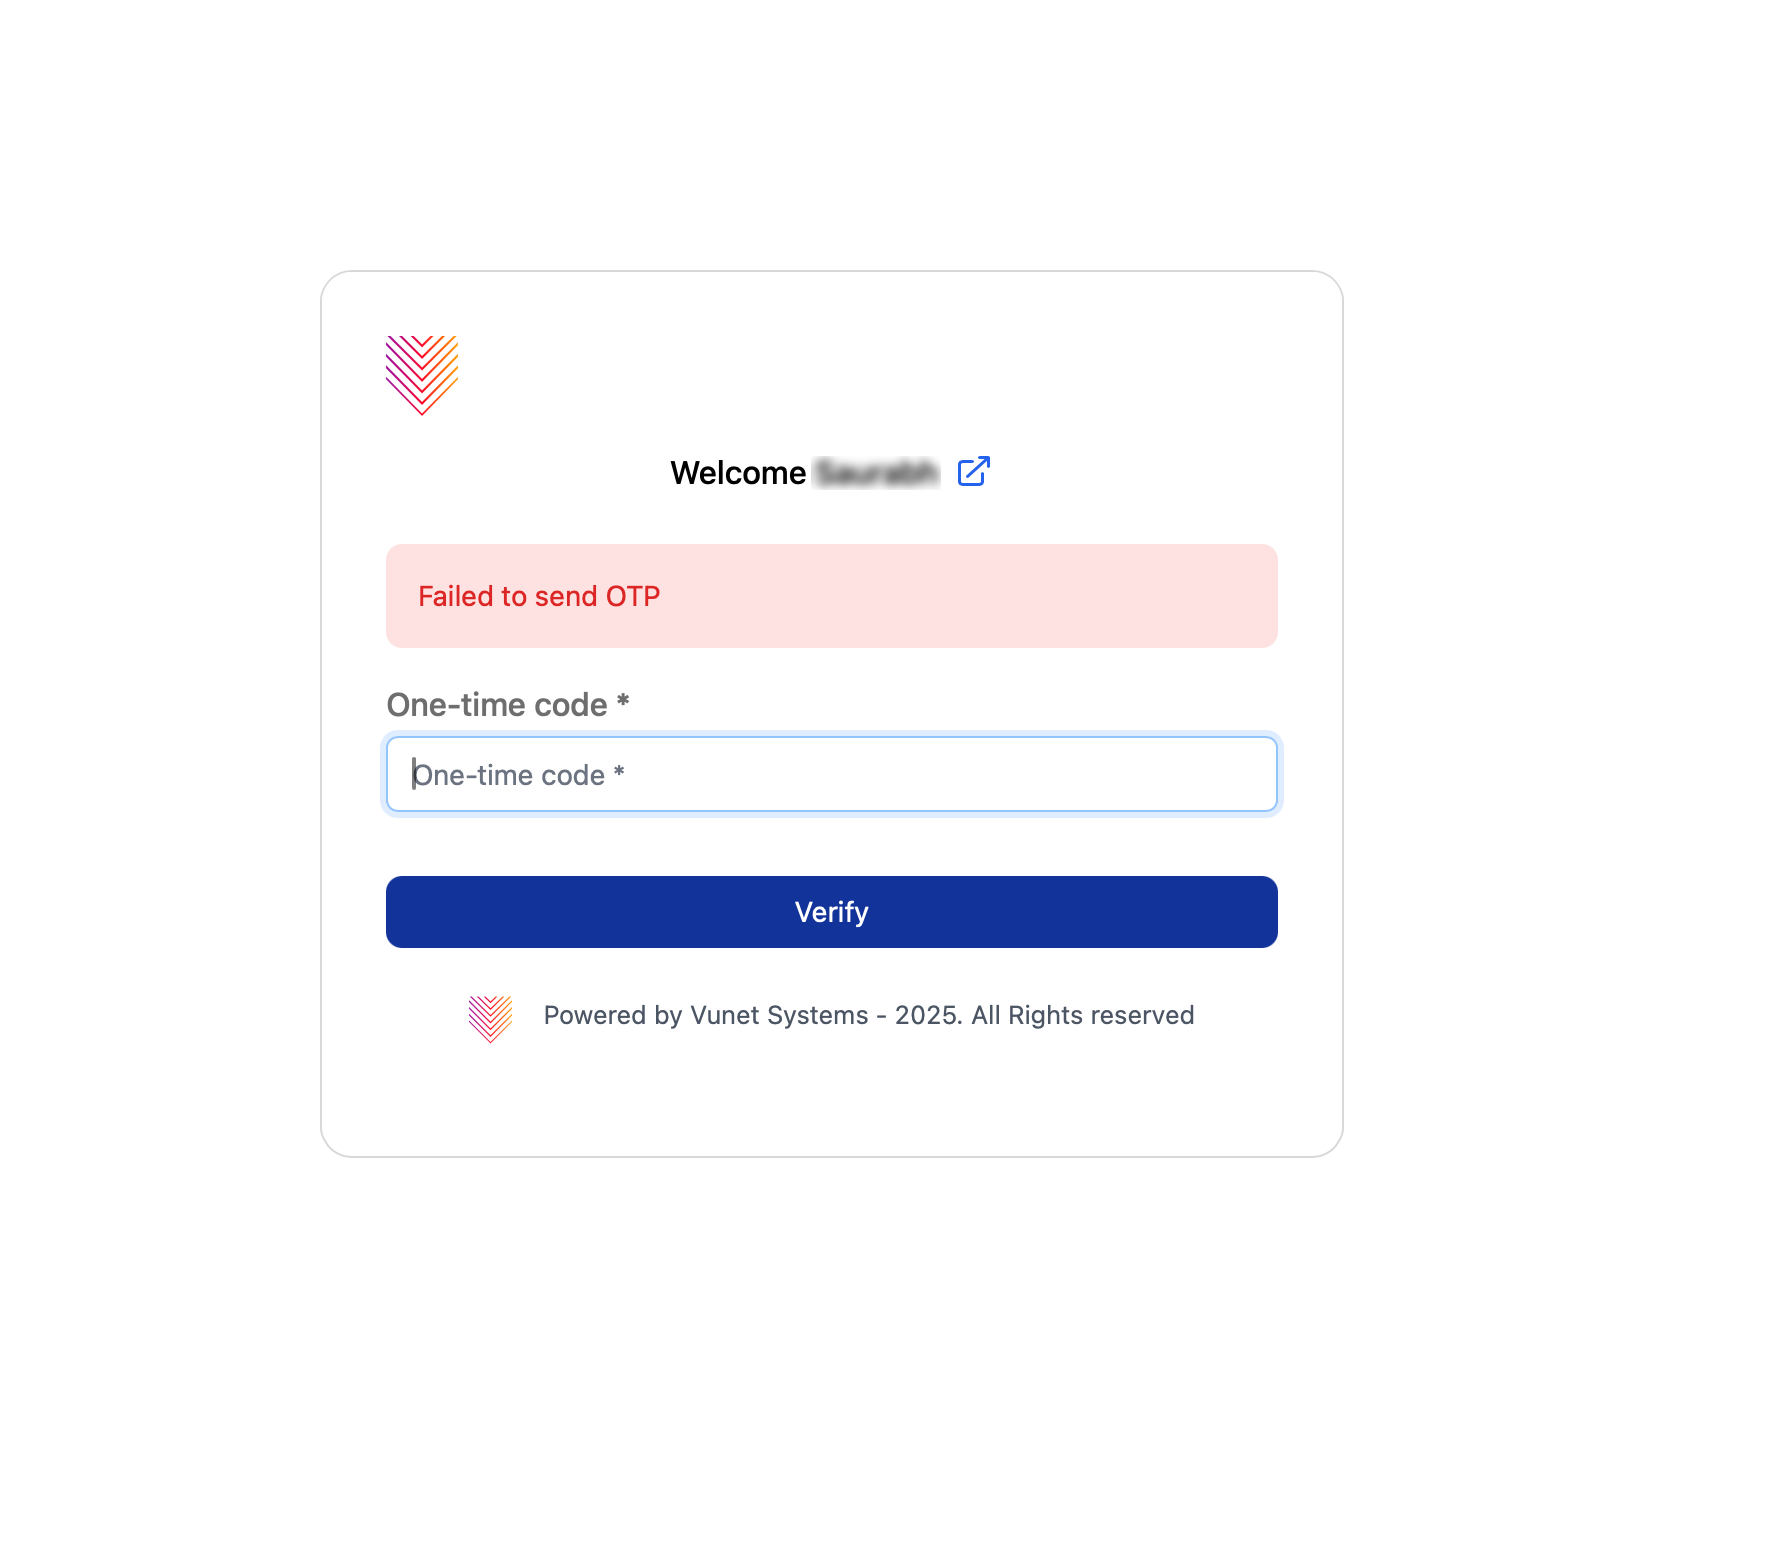Click the striped chevron logo above Welcome
The width and height of the screenshot is (1766, 1560).
[x=422, y=374]
